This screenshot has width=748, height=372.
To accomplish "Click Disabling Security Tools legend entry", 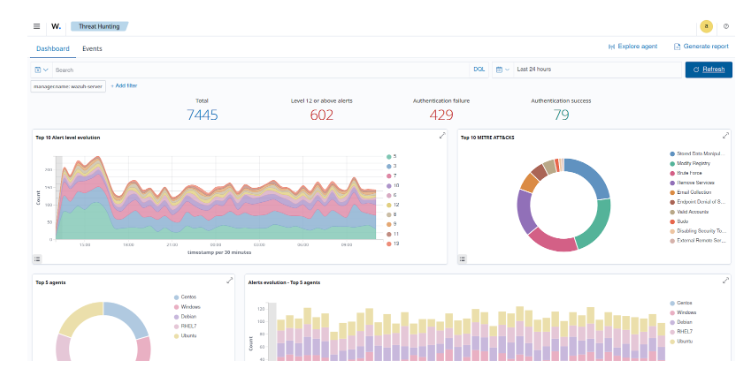I will 697,231.
